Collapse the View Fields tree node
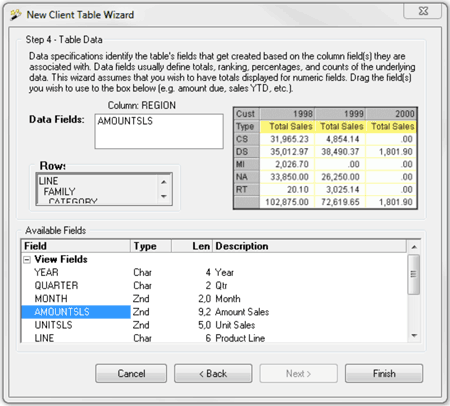450x406 pixels. click(27, 260)
